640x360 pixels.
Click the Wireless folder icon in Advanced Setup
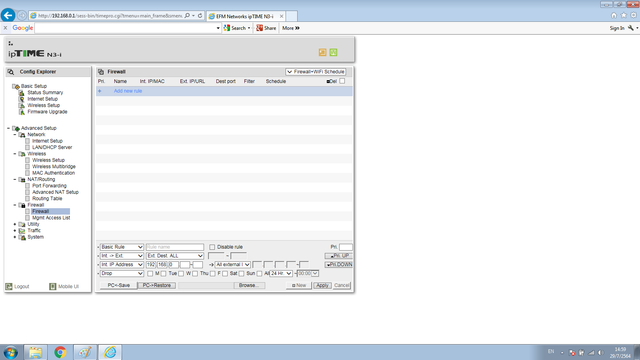22,154
